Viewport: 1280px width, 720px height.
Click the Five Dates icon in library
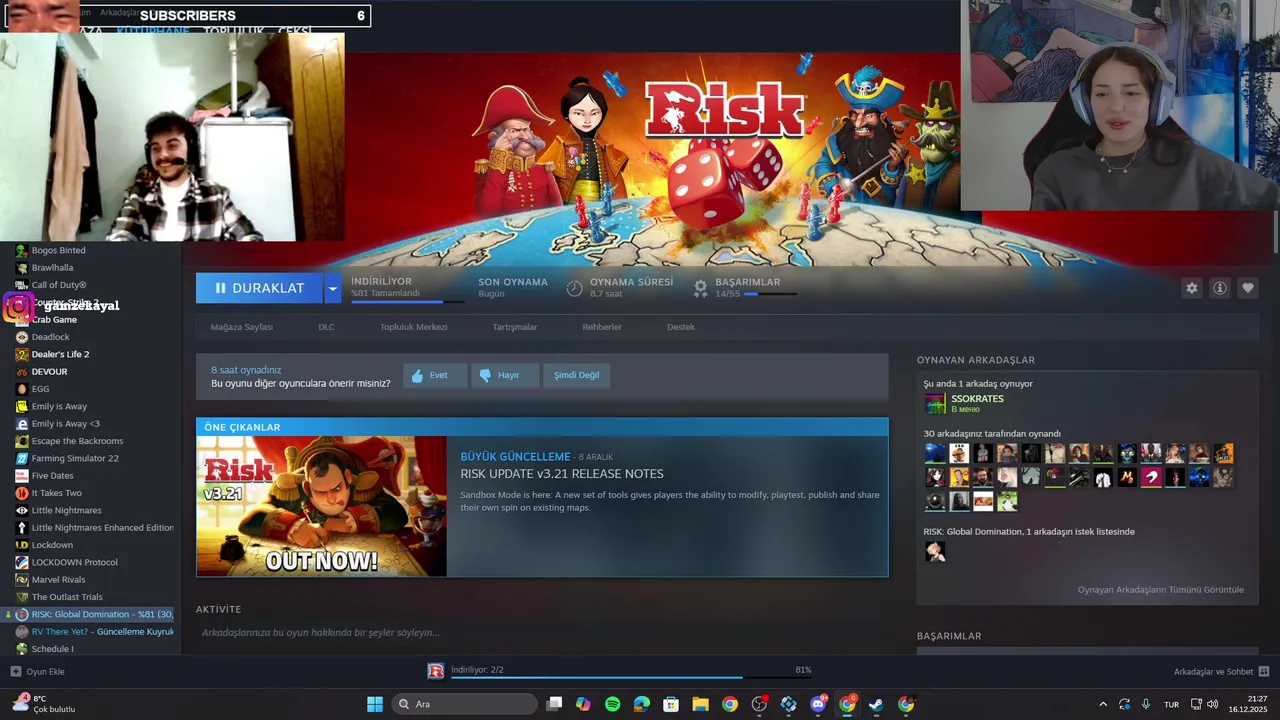click(x=22, y=476)
